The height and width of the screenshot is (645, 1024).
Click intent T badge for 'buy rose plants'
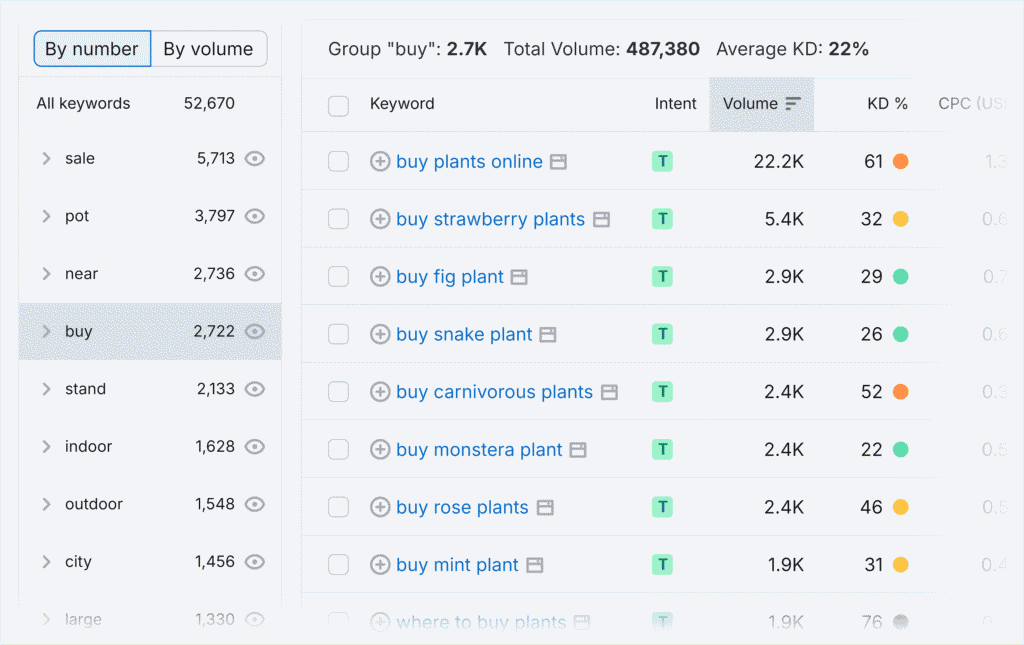[662, 507]
